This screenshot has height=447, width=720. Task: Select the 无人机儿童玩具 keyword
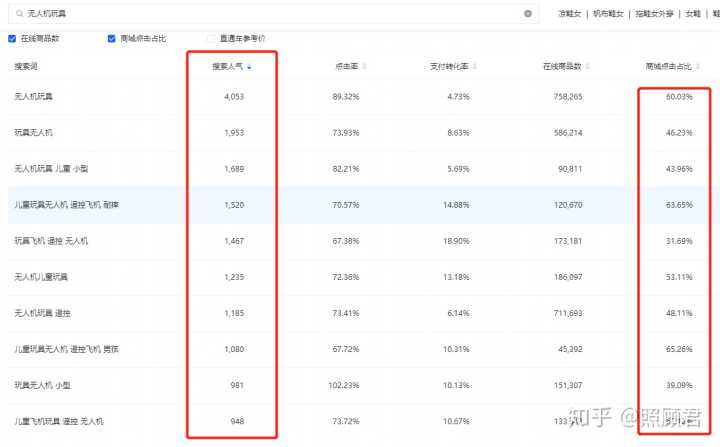click(41, 277)
